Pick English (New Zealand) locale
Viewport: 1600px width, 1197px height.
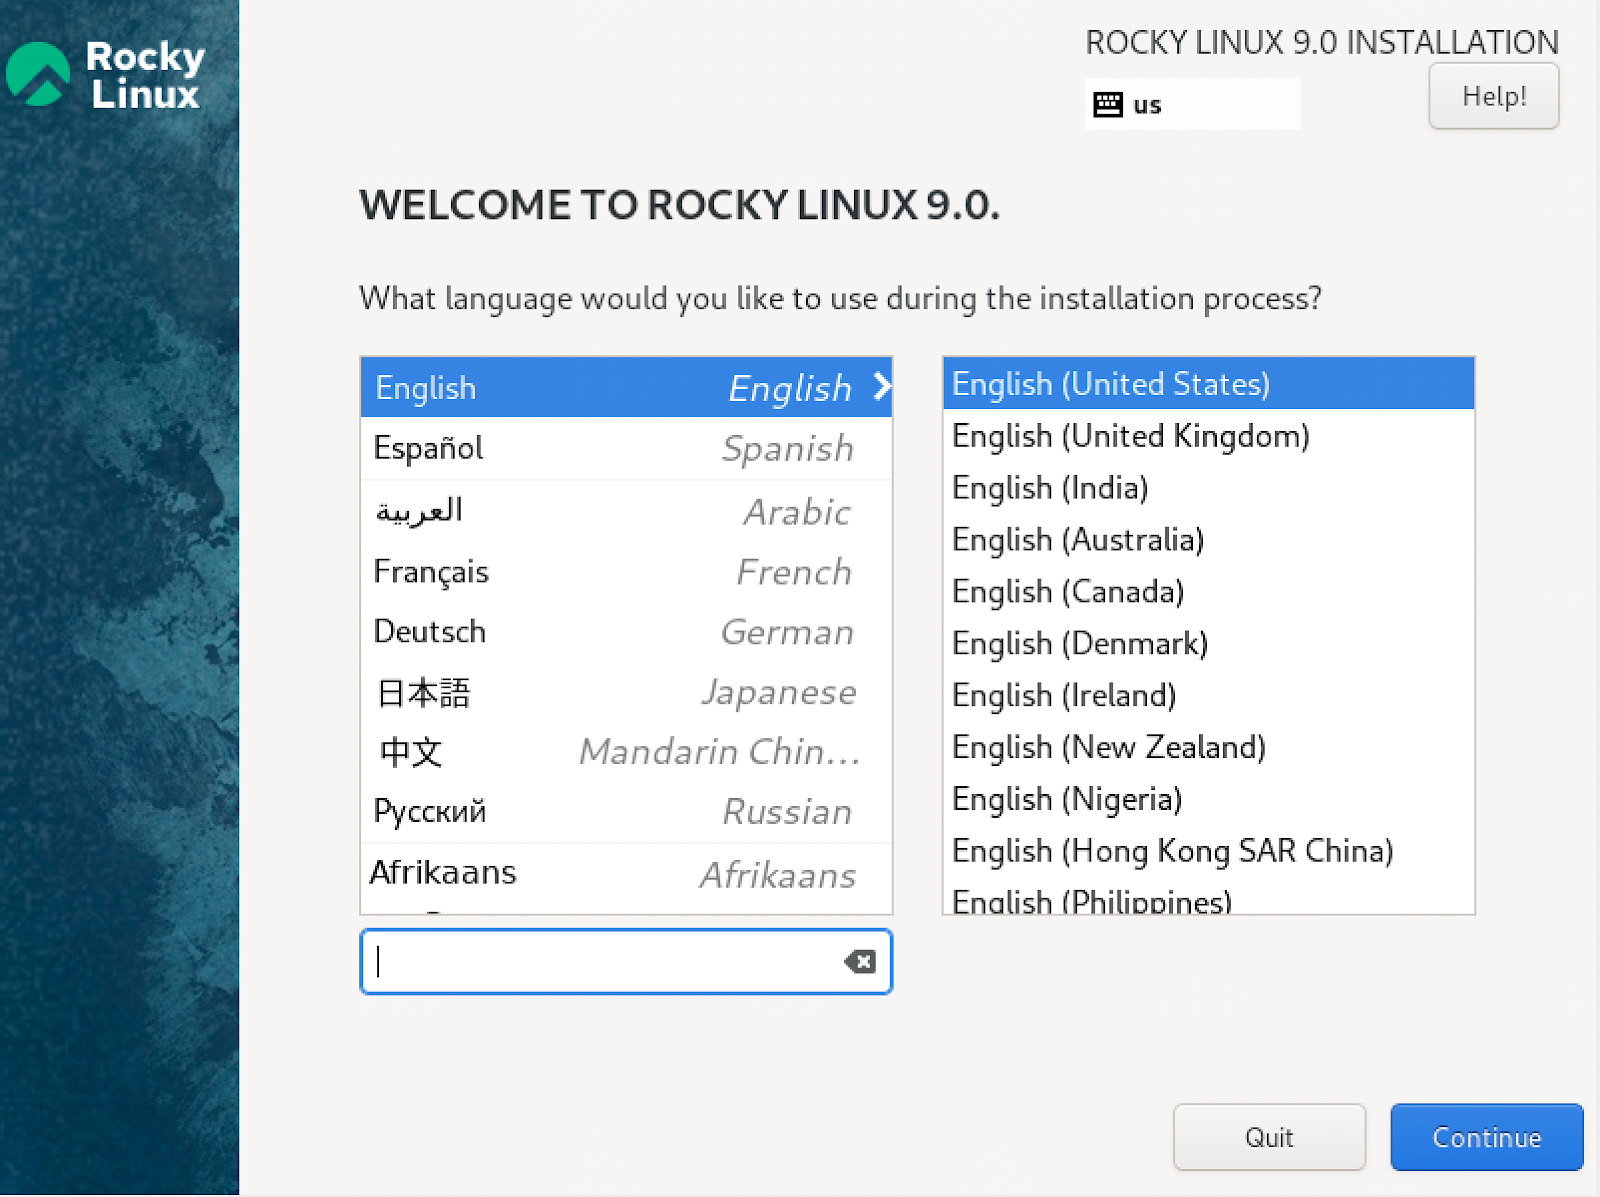1208,748
